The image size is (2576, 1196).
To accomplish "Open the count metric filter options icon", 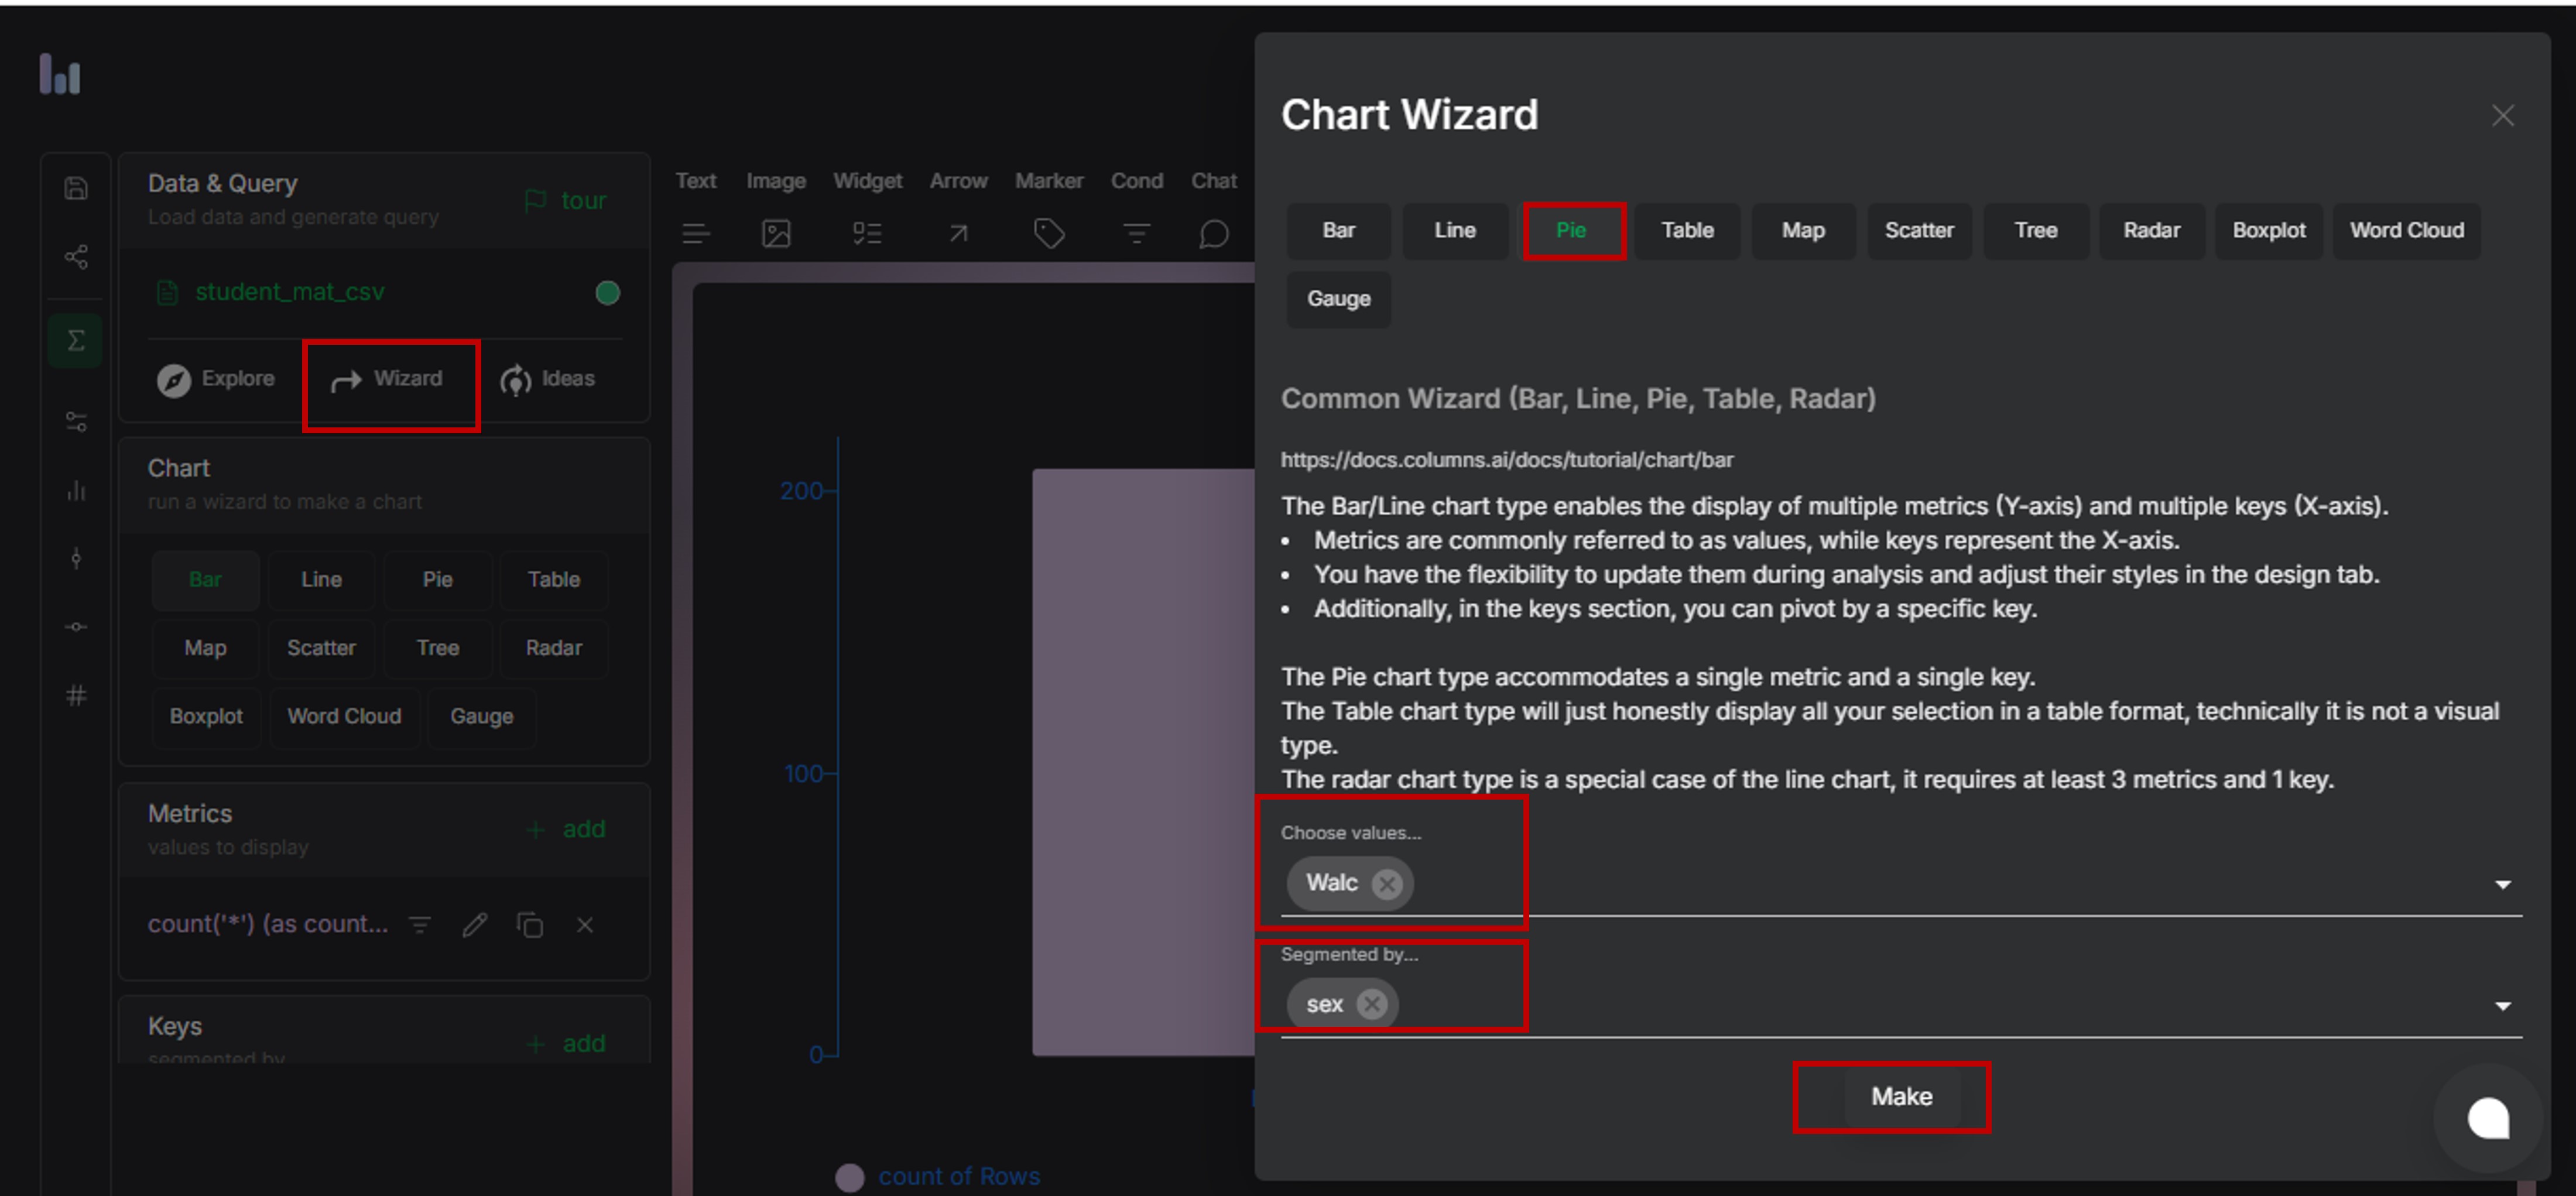I will (420, 925).
